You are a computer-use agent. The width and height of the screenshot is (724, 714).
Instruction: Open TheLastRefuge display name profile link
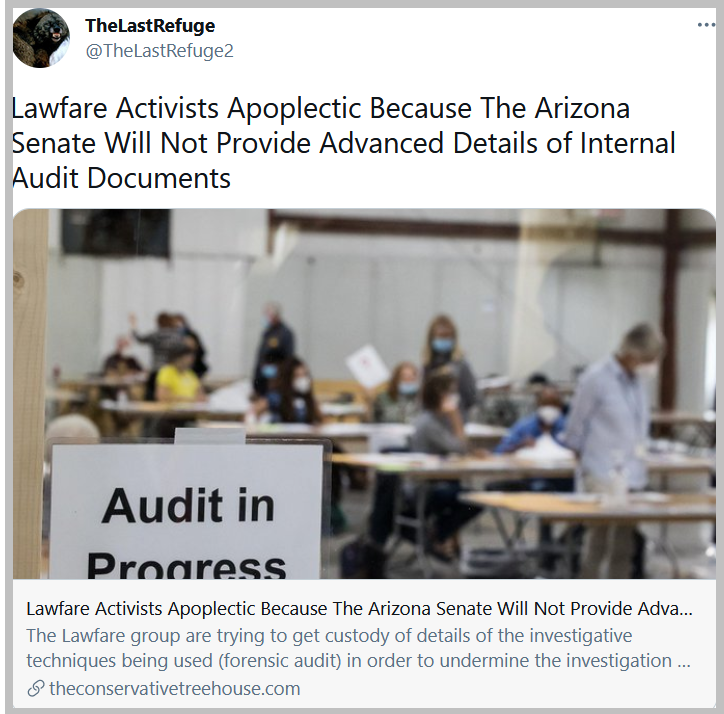point(150,25)
